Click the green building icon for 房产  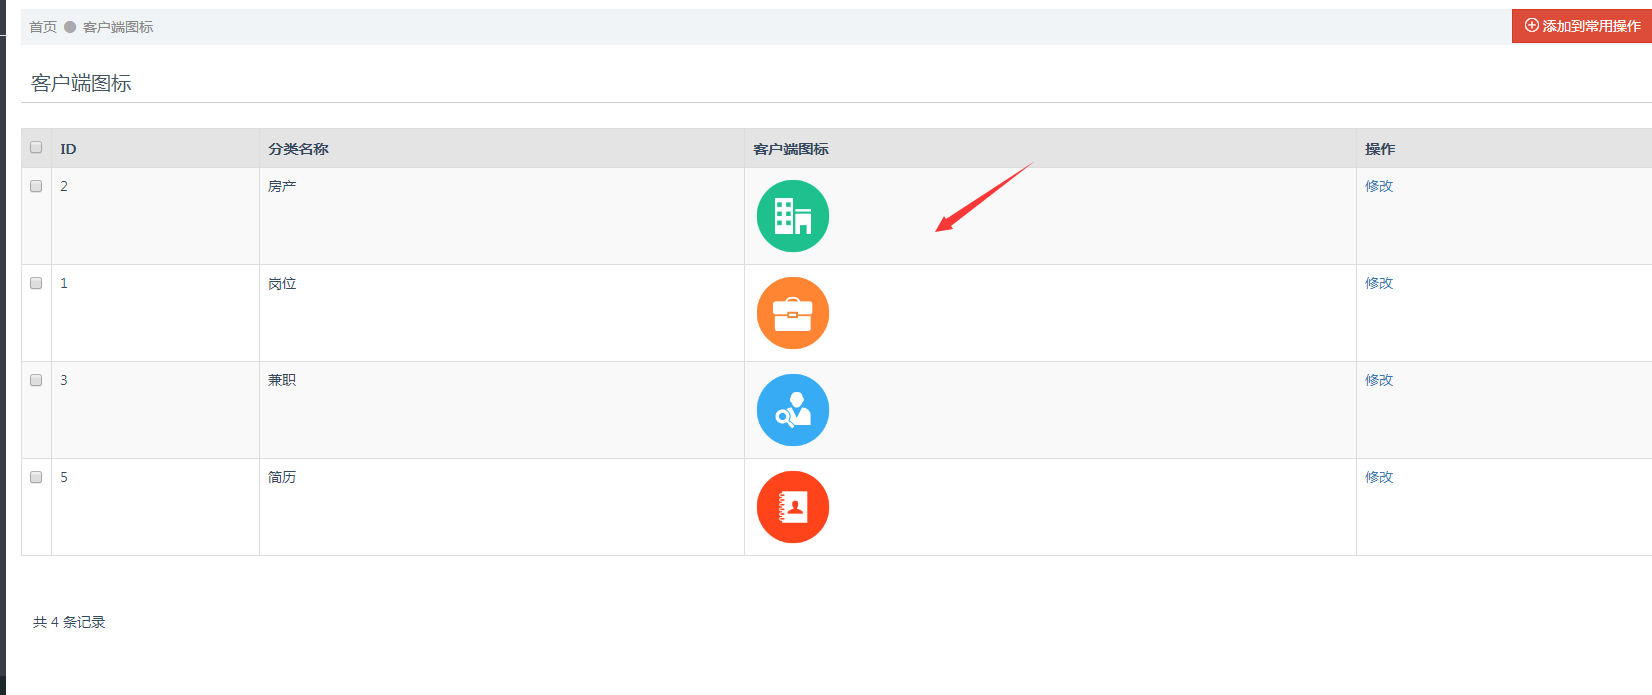(793, 216)
